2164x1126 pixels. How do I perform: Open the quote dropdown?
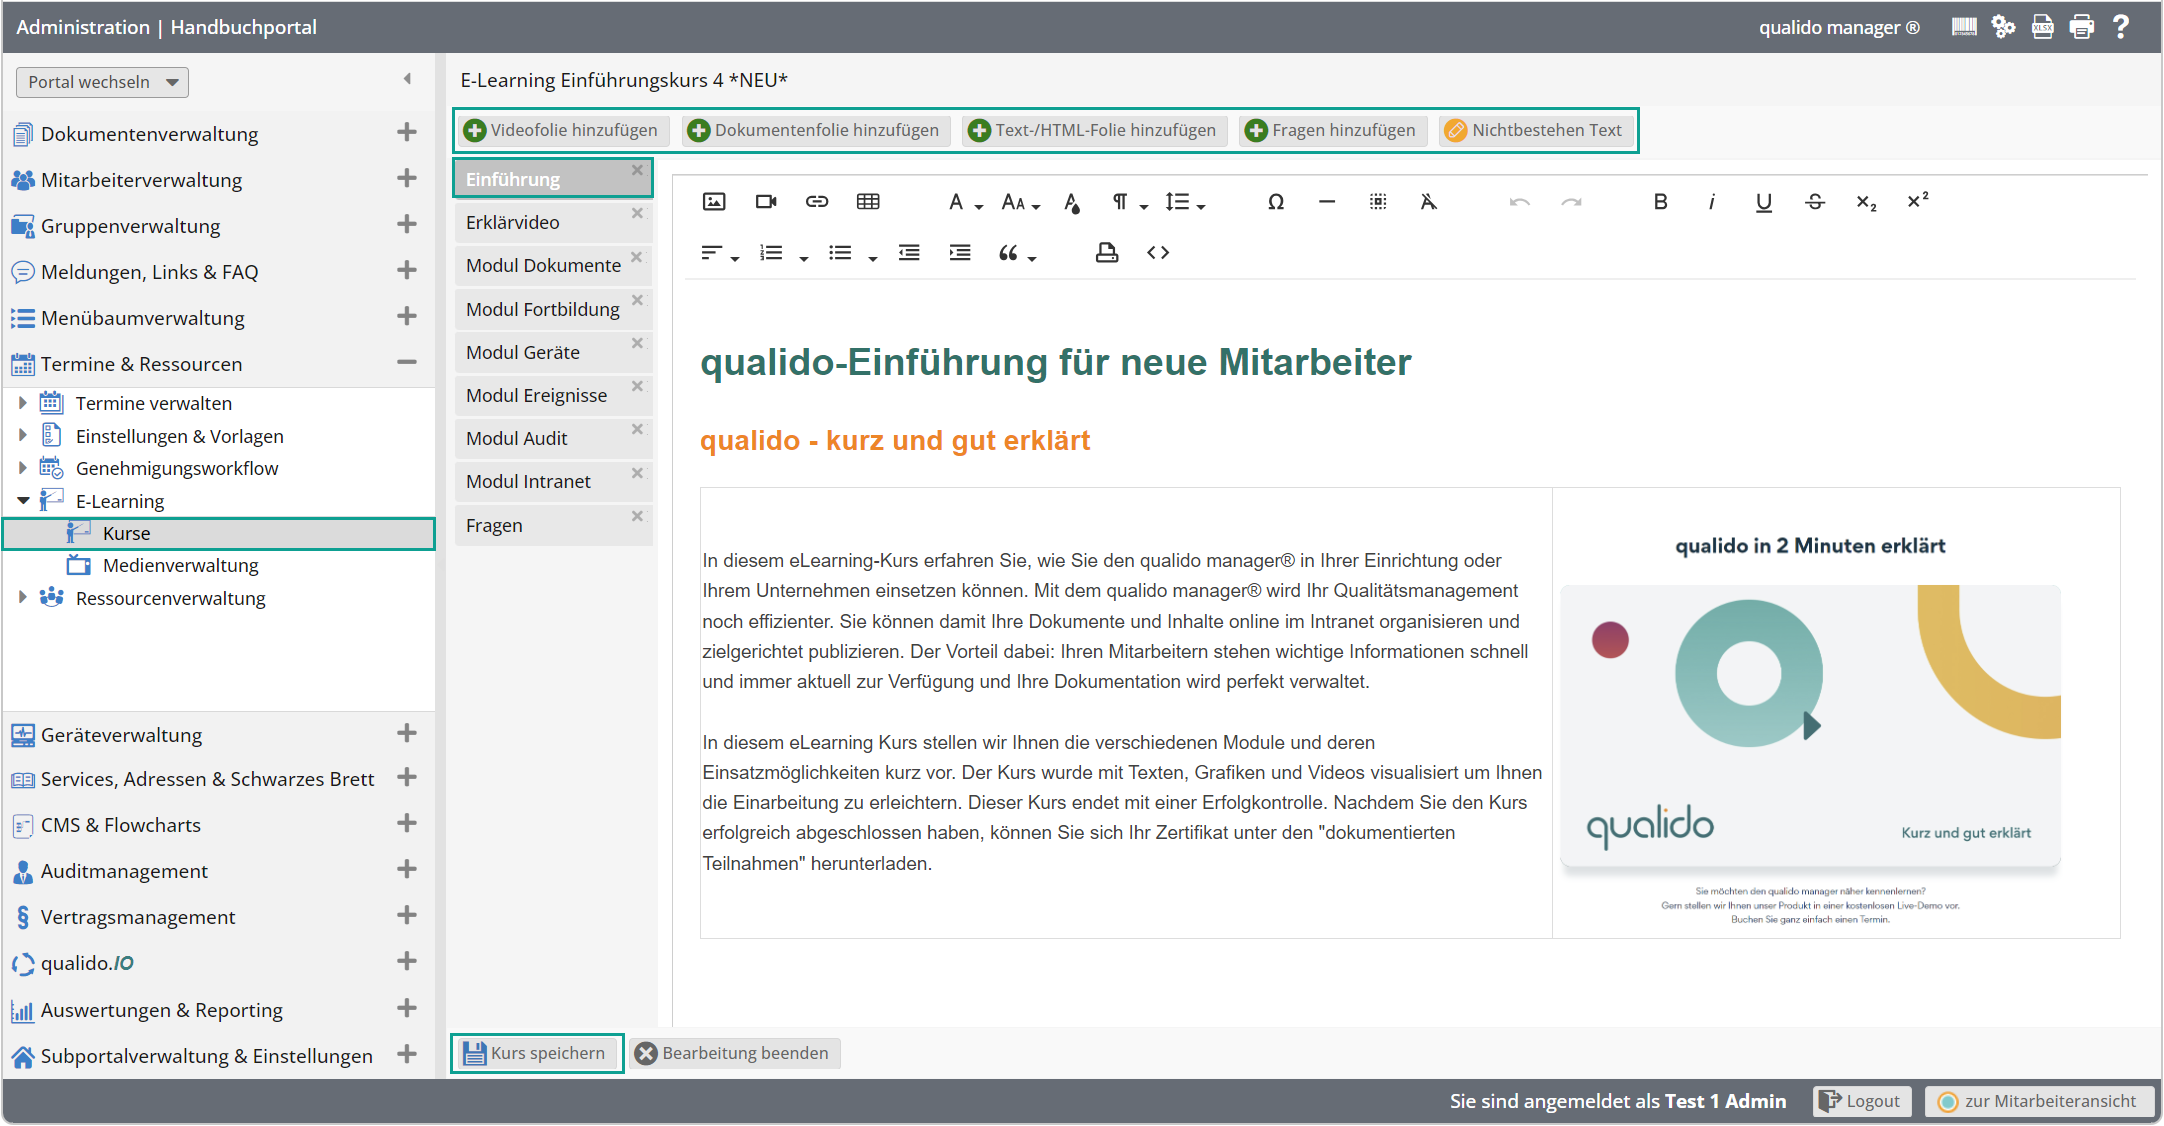(x=1018, y=253)
